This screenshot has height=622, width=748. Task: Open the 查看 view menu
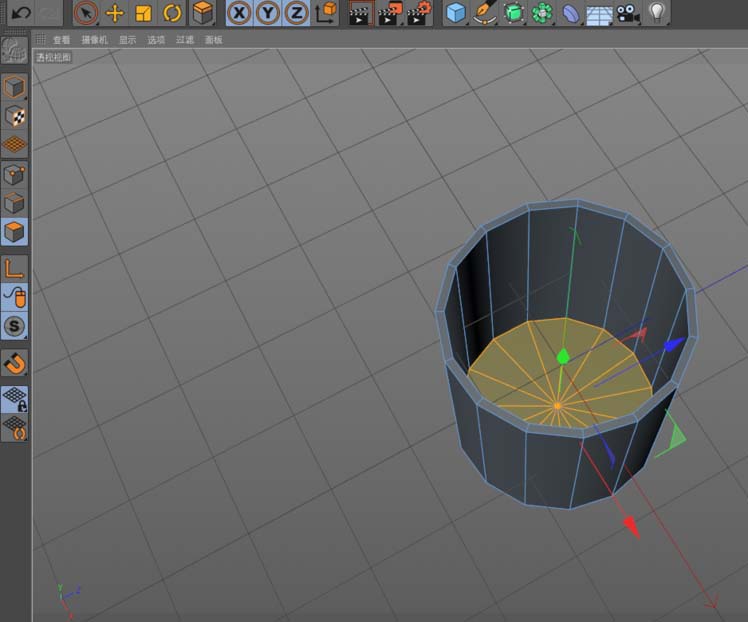coord(62,40)
